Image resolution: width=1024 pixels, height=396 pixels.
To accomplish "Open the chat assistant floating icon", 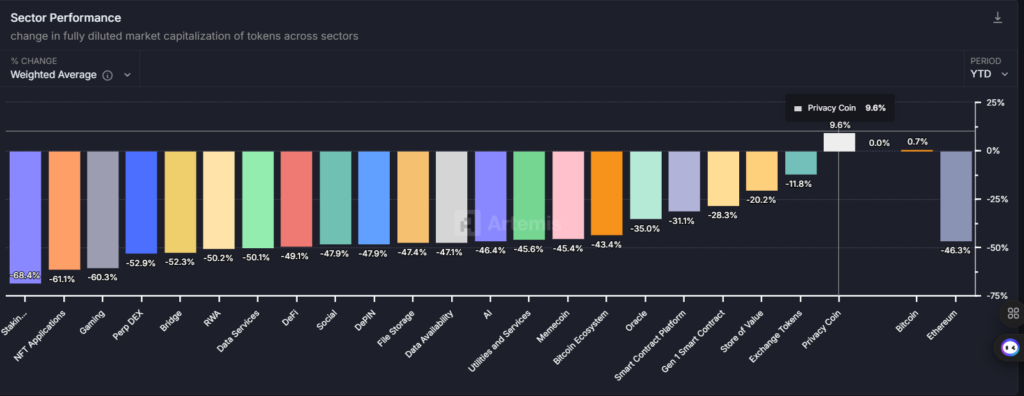I will coord(1010,347).
